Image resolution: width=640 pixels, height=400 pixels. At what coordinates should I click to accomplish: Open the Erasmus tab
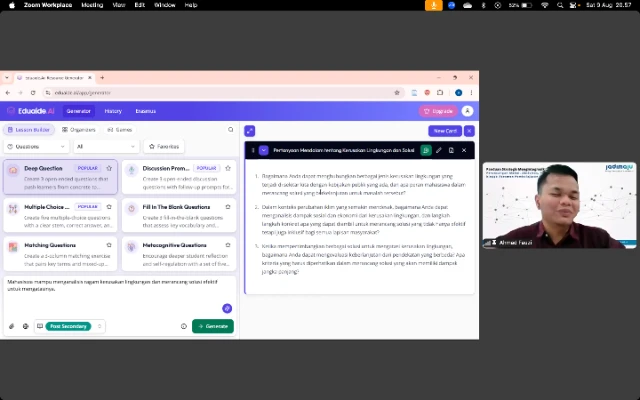(x=145, y=111)
